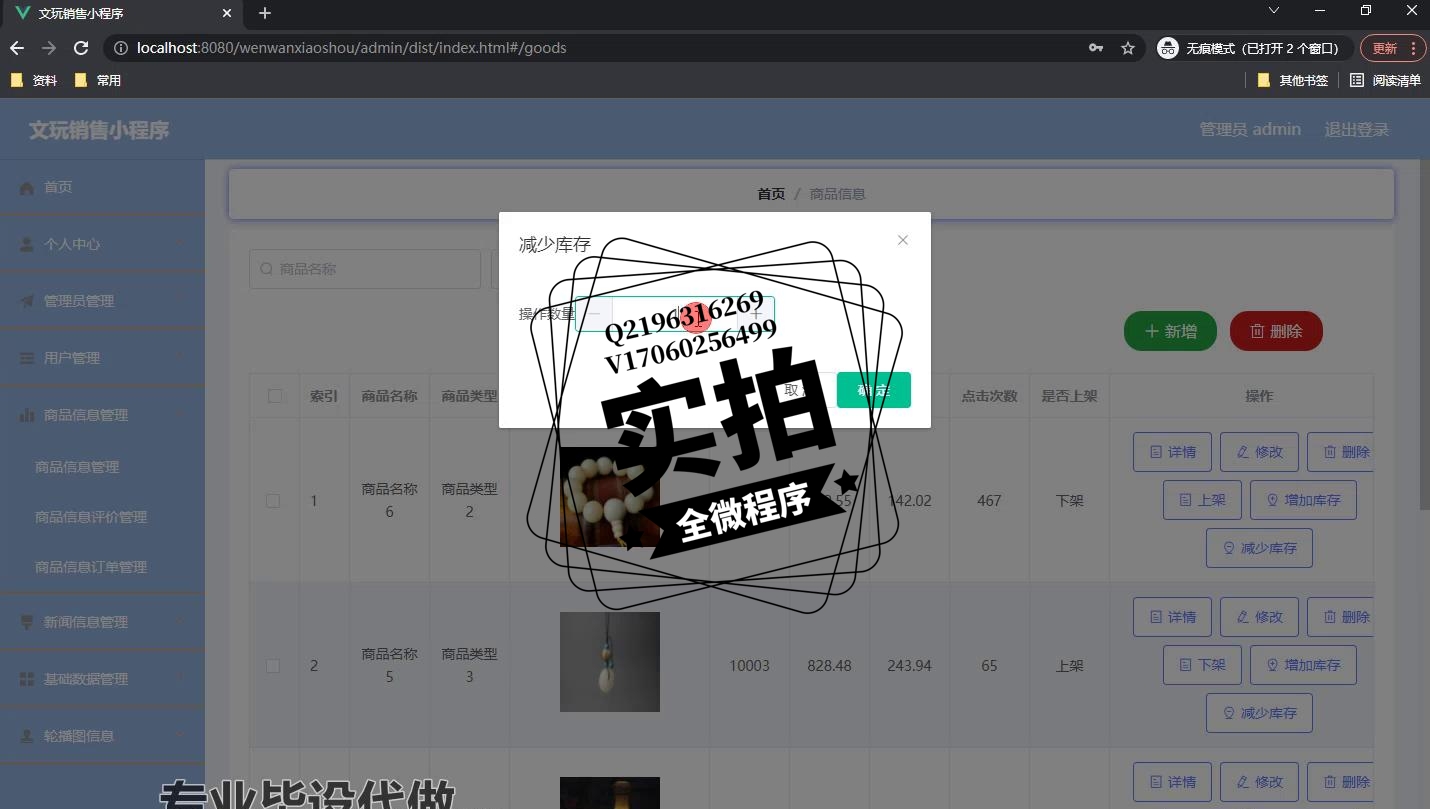Click the 是否上架 column header
Viewport: 1430px width, 809px height.
pos(1069,396)
